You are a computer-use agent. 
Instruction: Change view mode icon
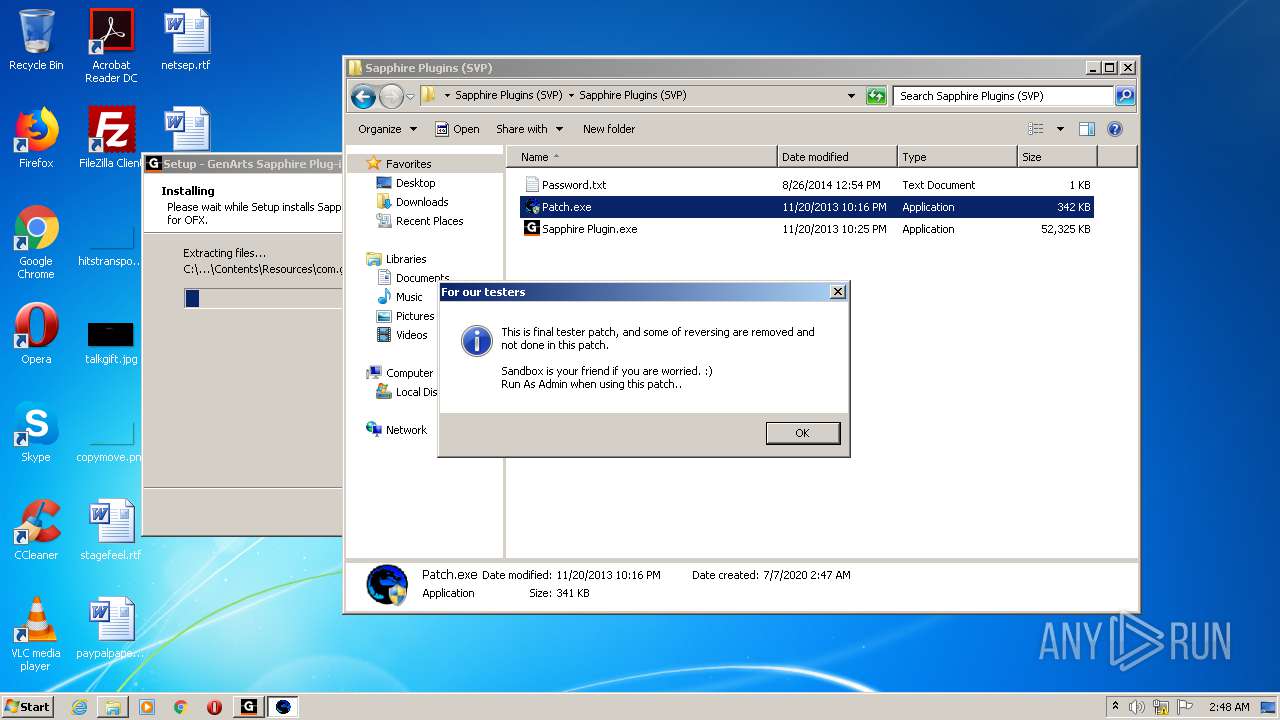coord(1036,129)
